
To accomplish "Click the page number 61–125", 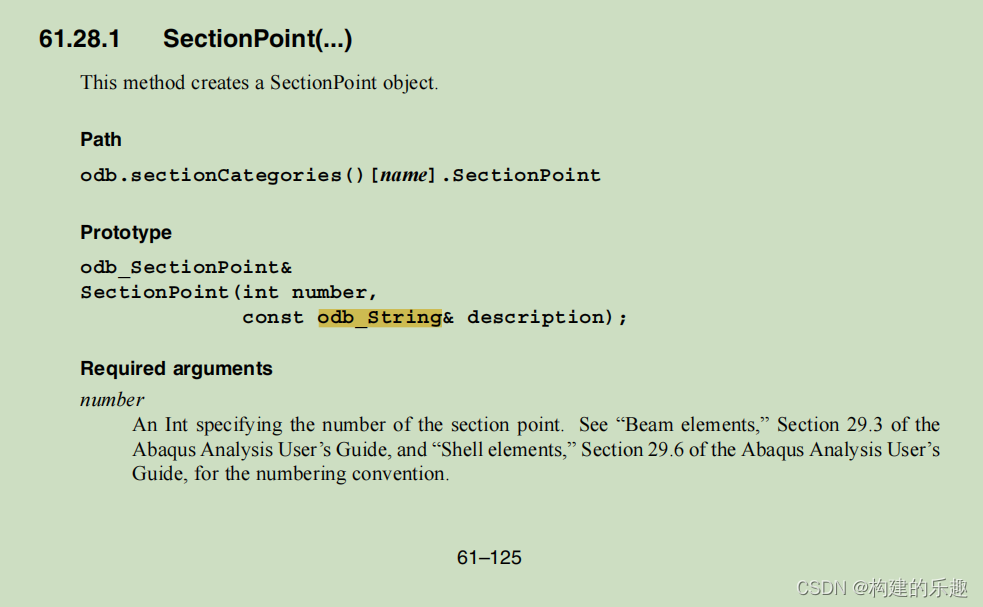I will (x=489, y=557).
